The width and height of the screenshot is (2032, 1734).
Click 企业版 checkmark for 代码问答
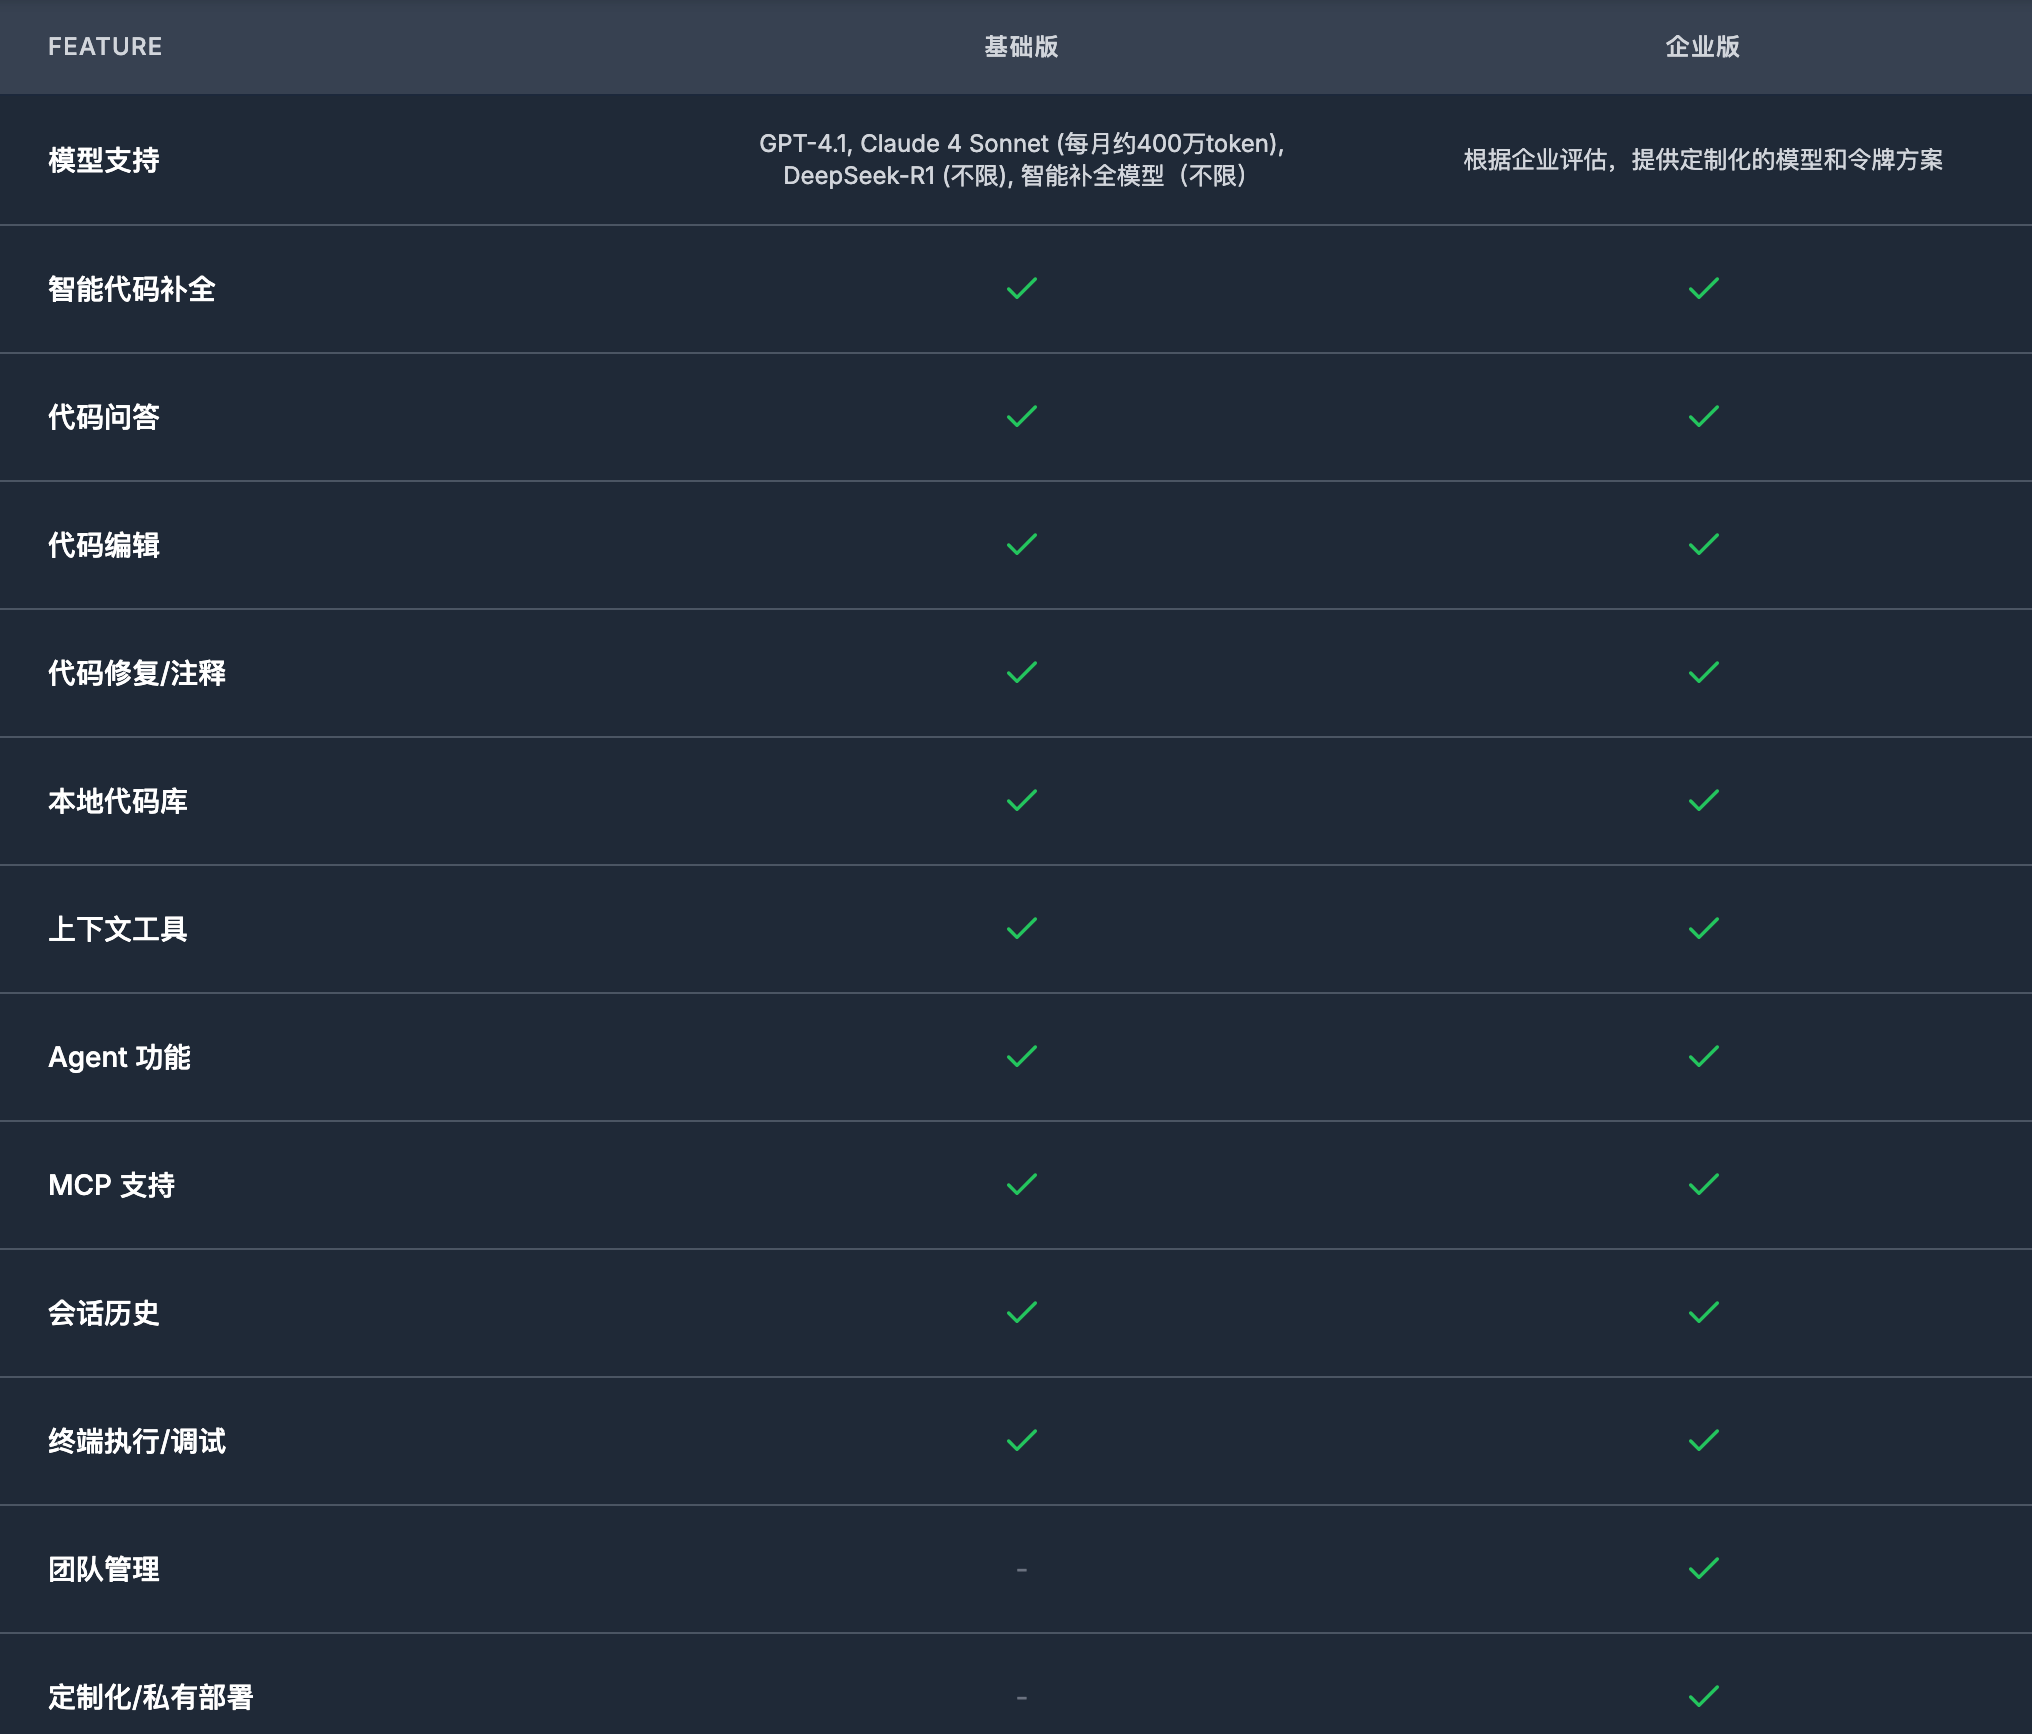(1703, 417)
